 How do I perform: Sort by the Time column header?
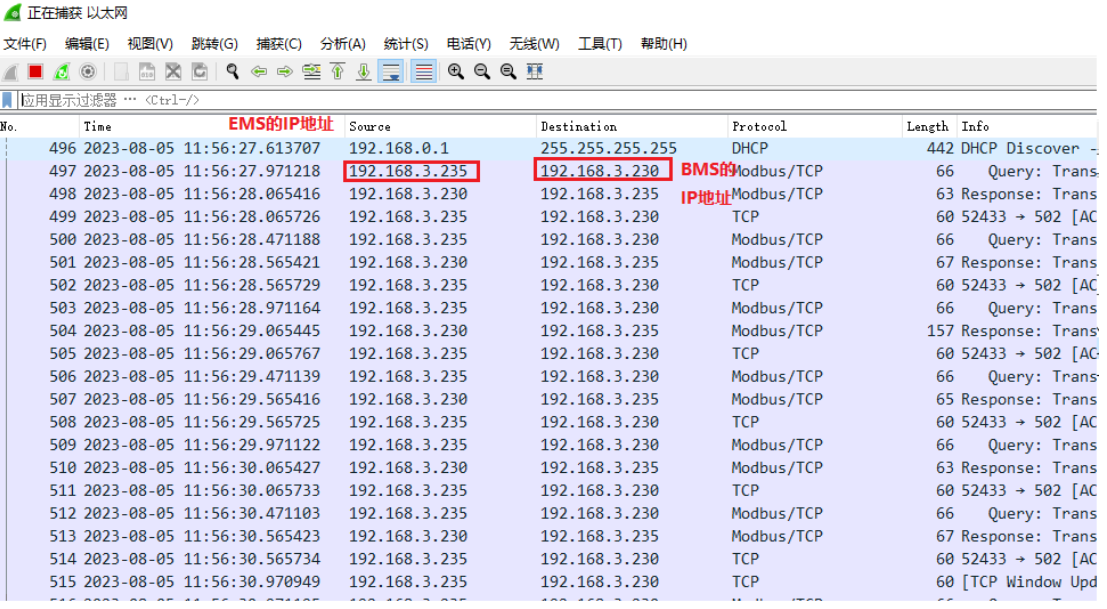click(212, 126)
